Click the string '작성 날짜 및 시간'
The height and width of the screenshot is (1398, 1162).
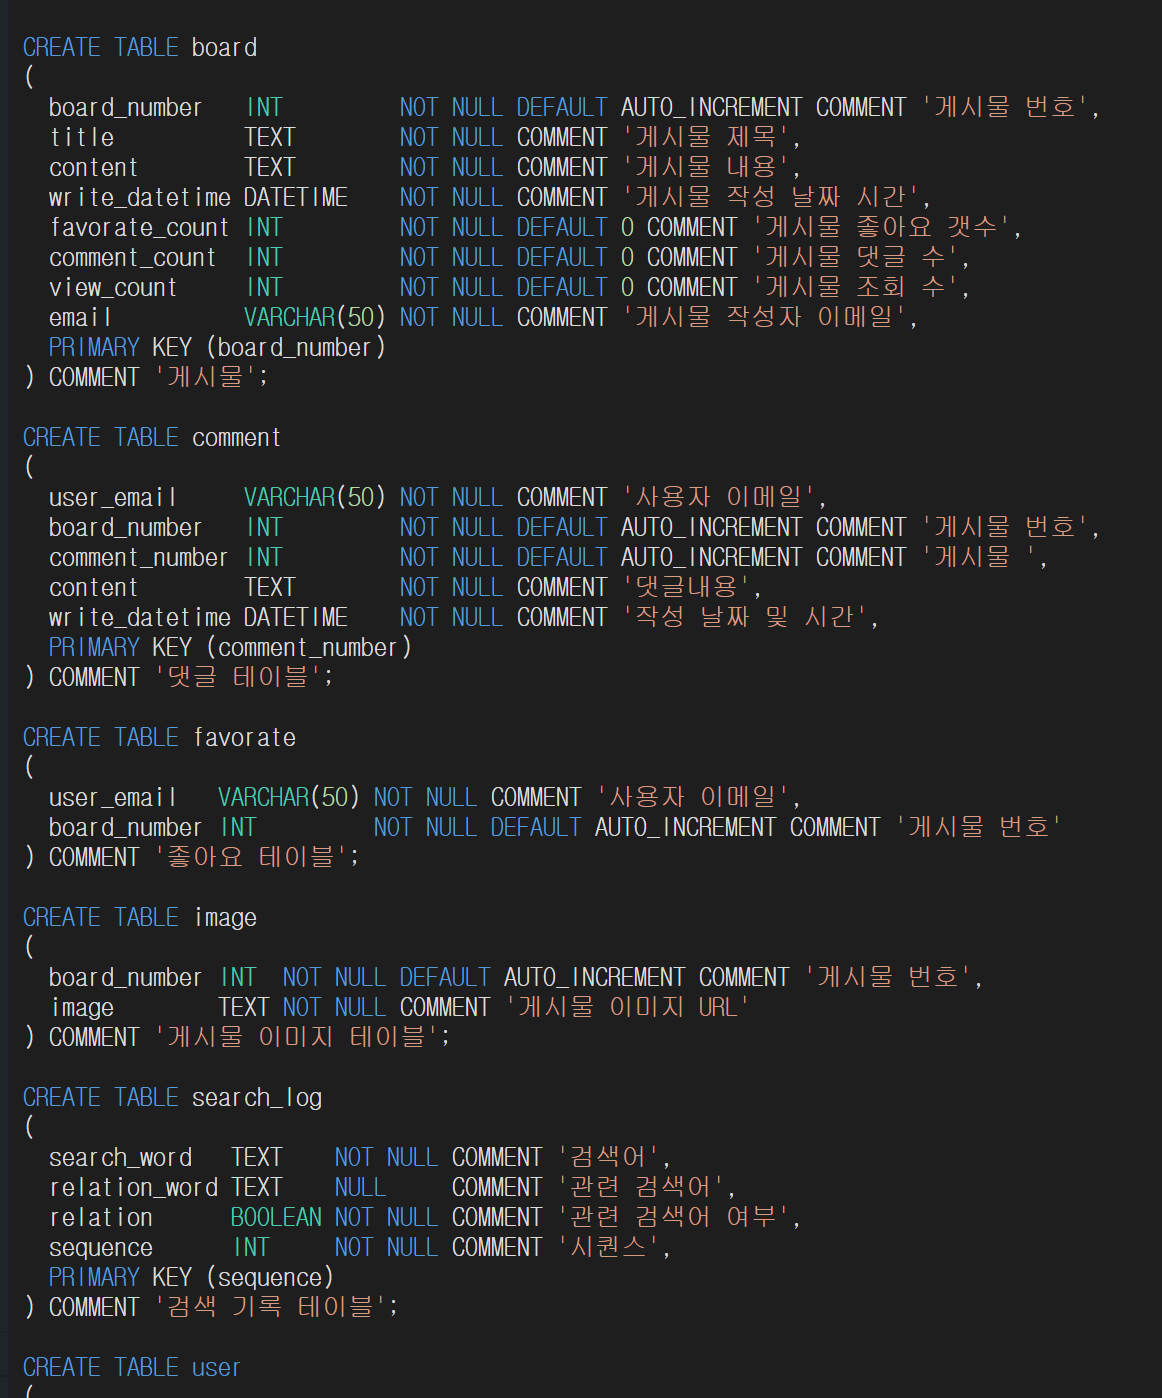click(x=745, y=617)
